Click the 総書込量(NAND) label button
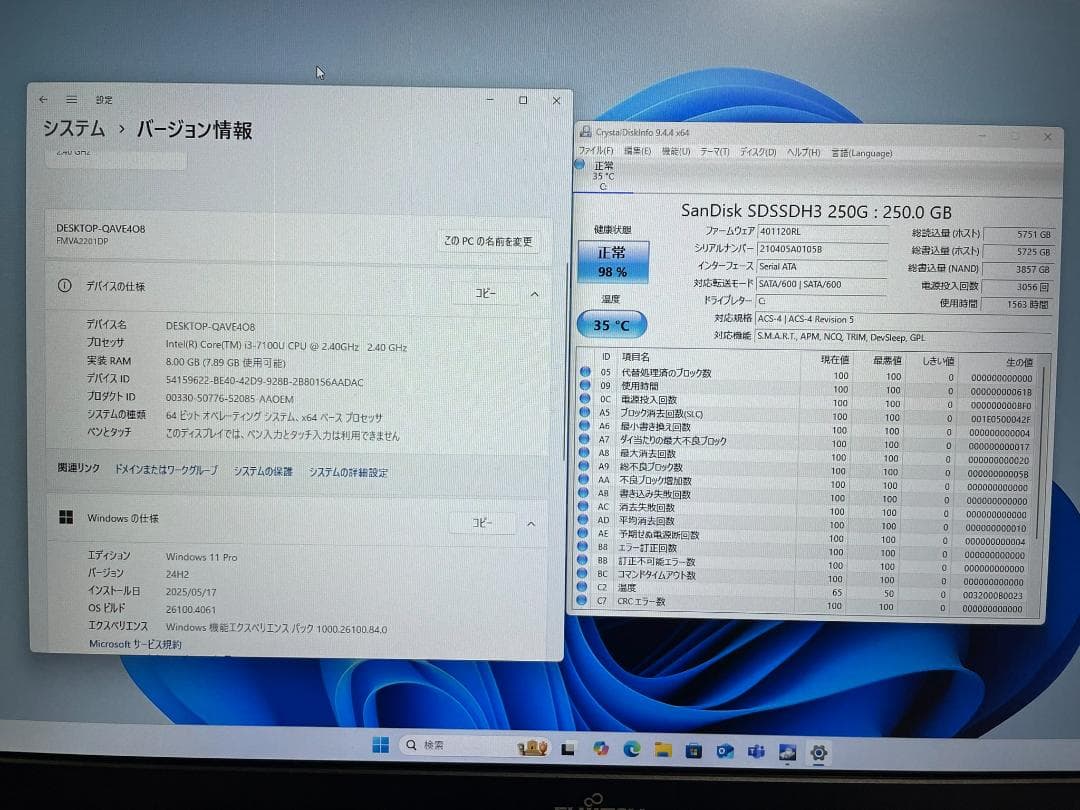The width and height of the screenshot is (1080, 810). [x=943, y=268]
